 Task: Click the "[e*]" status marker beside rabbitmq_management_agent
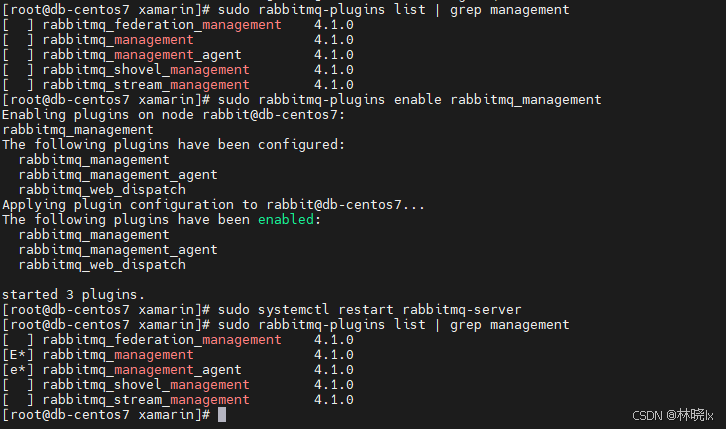point(18,369)
